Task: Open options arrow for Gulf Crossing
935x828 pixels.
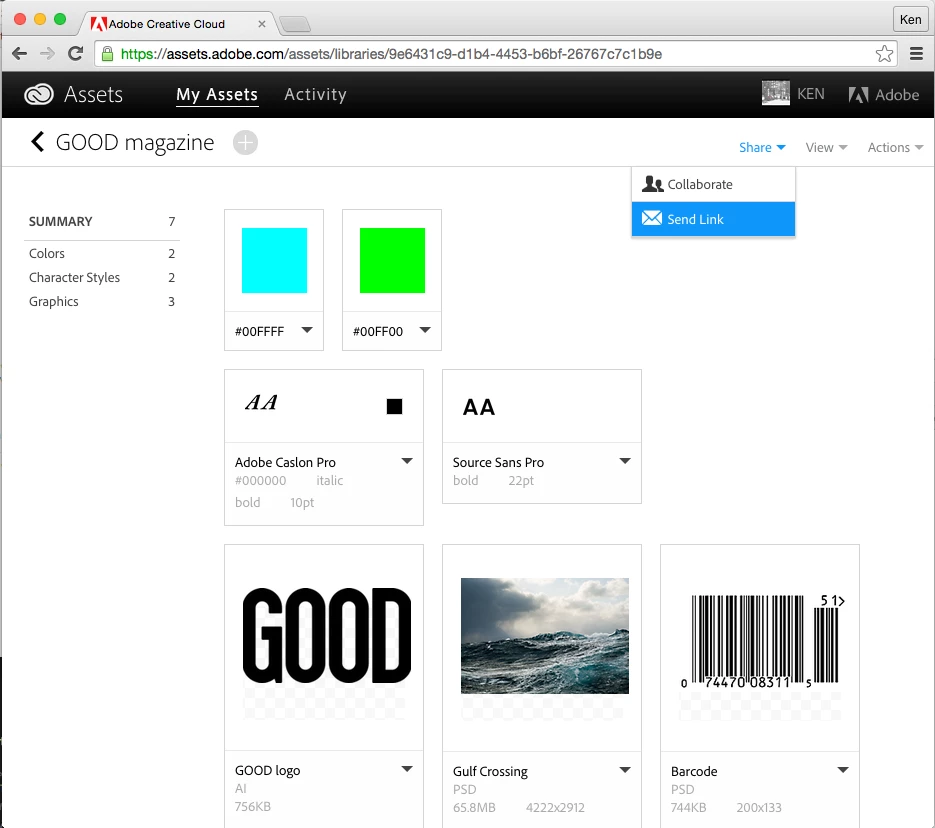Action: [x=625, y=770]
